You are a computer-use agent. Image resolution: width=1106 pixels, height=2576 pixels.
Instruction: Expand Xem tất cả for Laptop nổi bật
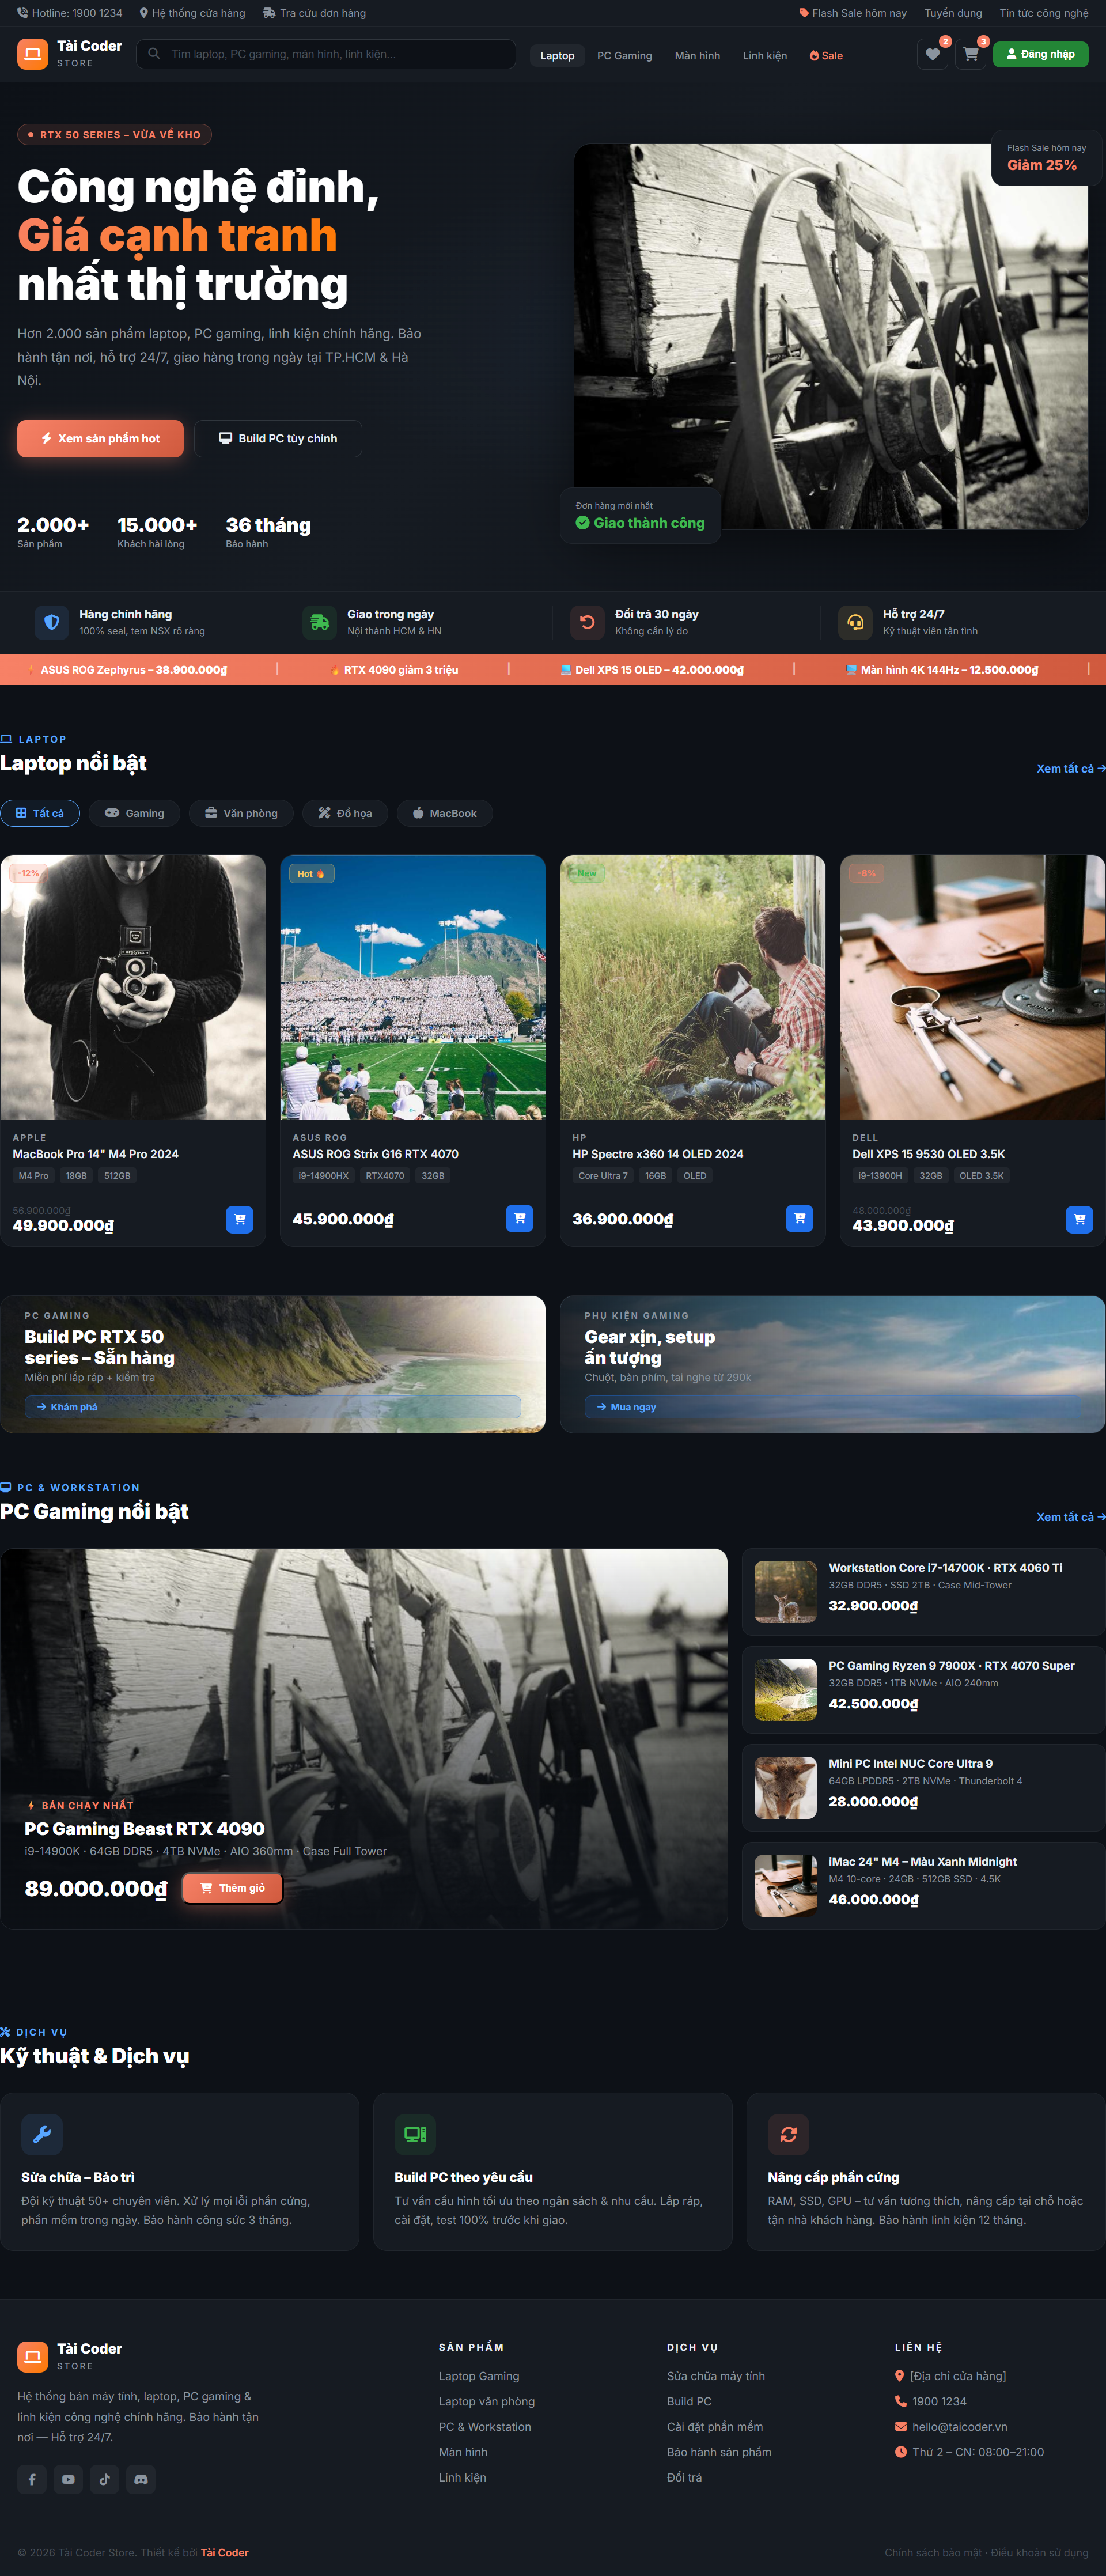1069,769
